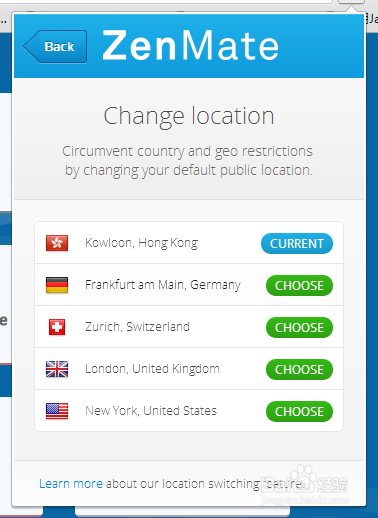
Task: Choose Zurich, Switzerland location
Action: coord(299,327)
